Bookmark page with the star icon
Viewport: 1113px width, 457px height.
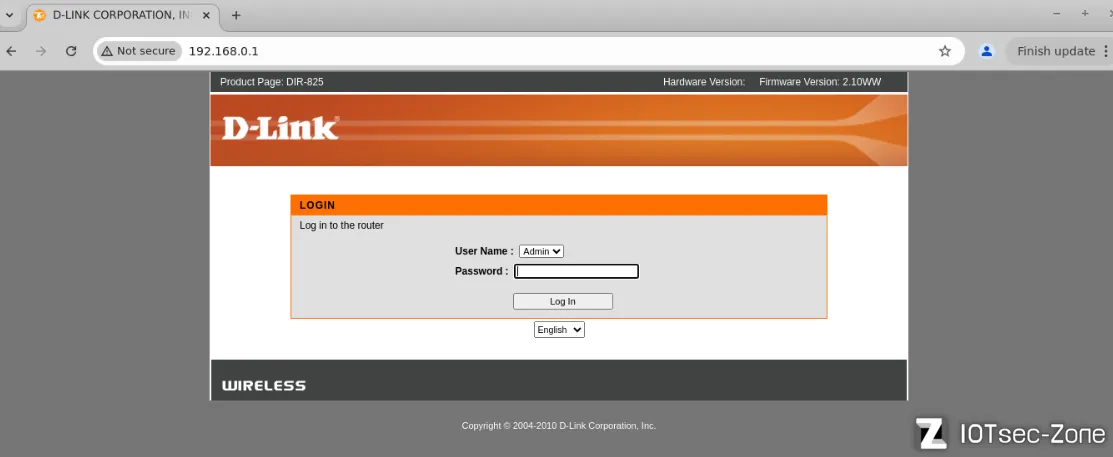click(x=945, y=51)
